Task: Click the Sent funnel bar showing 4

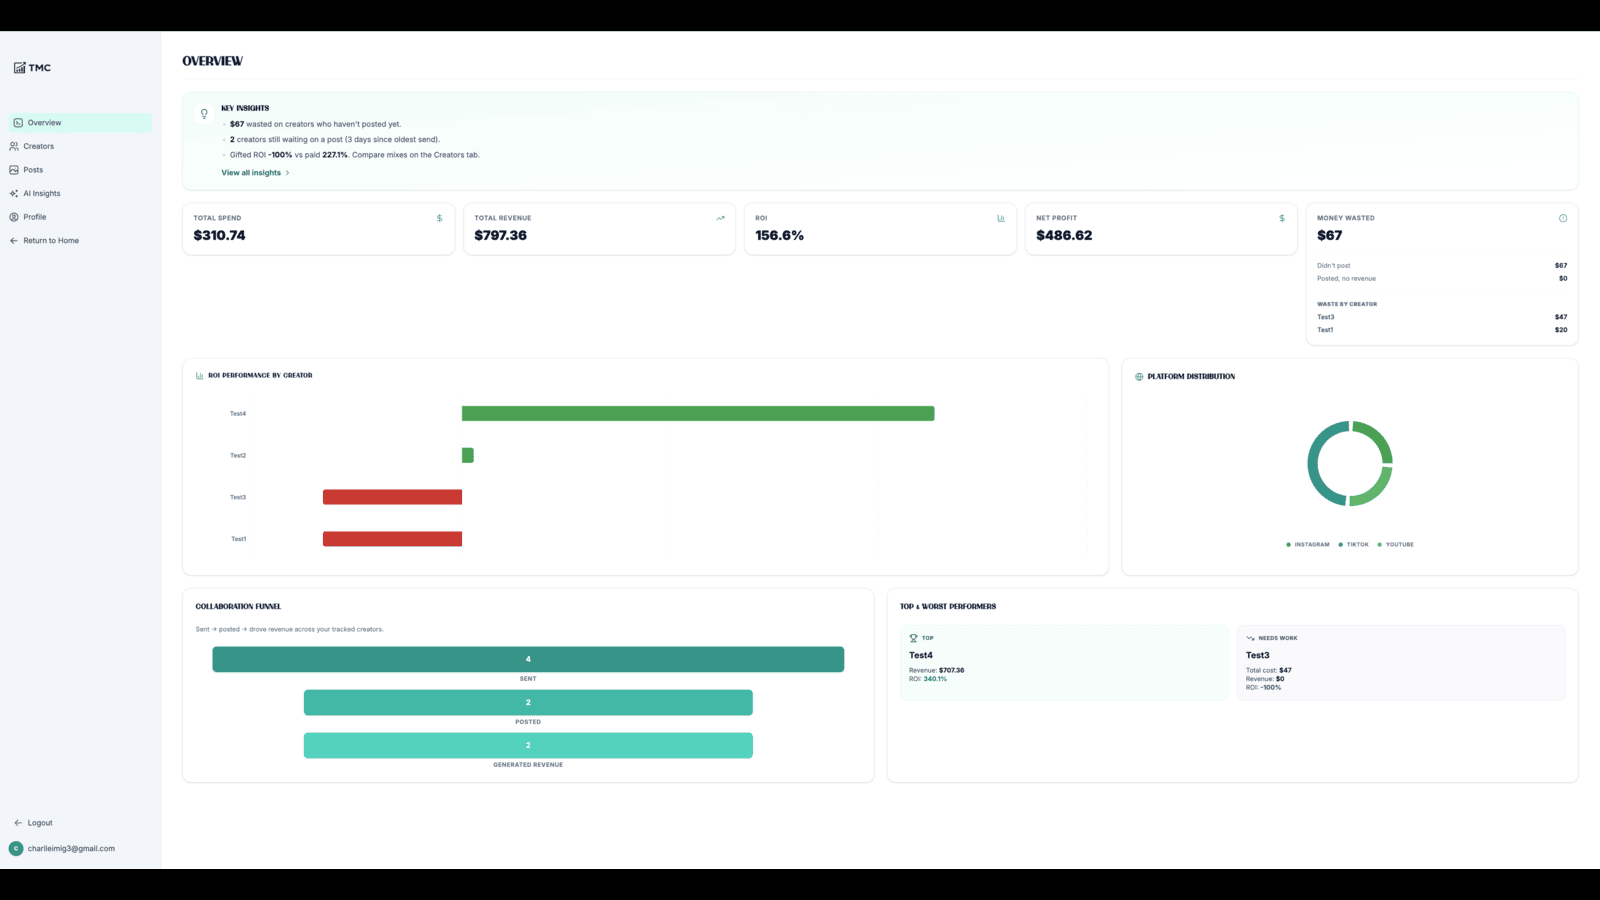Action: (x=528, y=659)
